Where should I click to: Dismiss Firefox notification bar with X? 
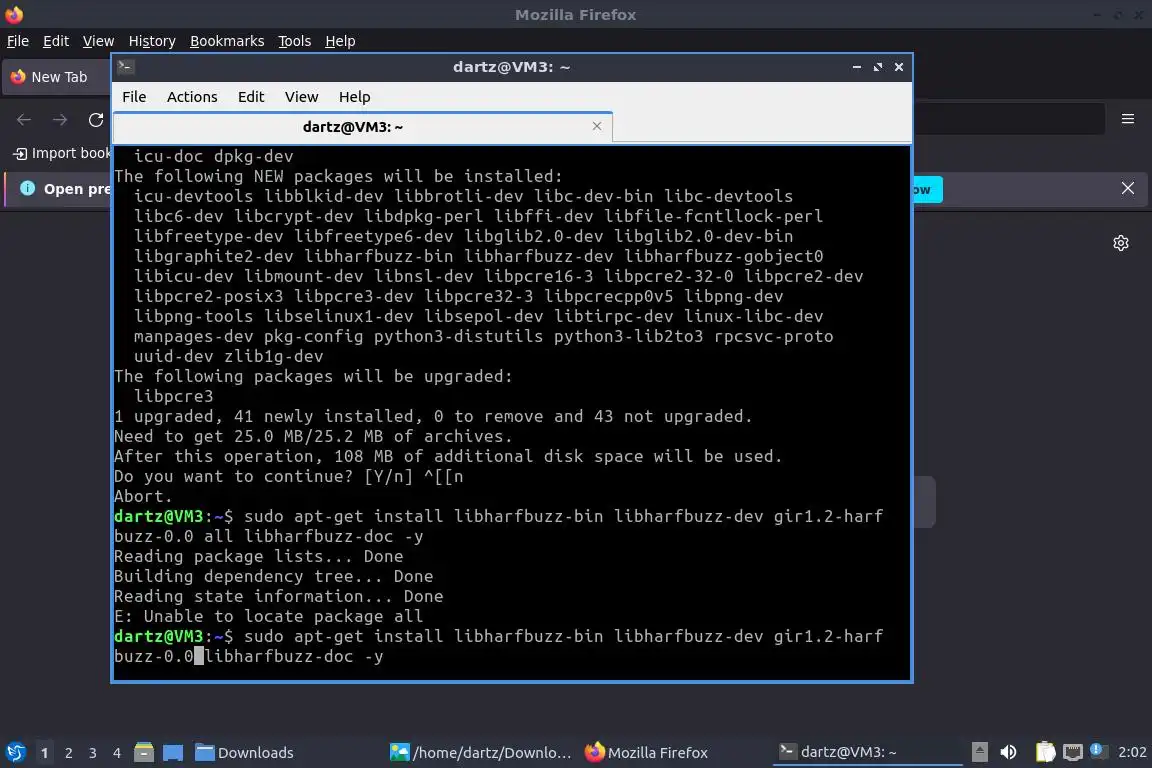coord(1128,188)
